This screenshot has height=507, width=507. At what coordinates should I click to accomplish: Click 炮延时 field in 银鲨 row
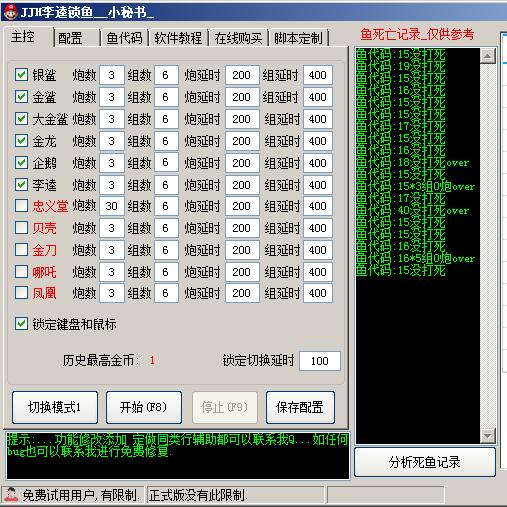(x=242, y=75)
